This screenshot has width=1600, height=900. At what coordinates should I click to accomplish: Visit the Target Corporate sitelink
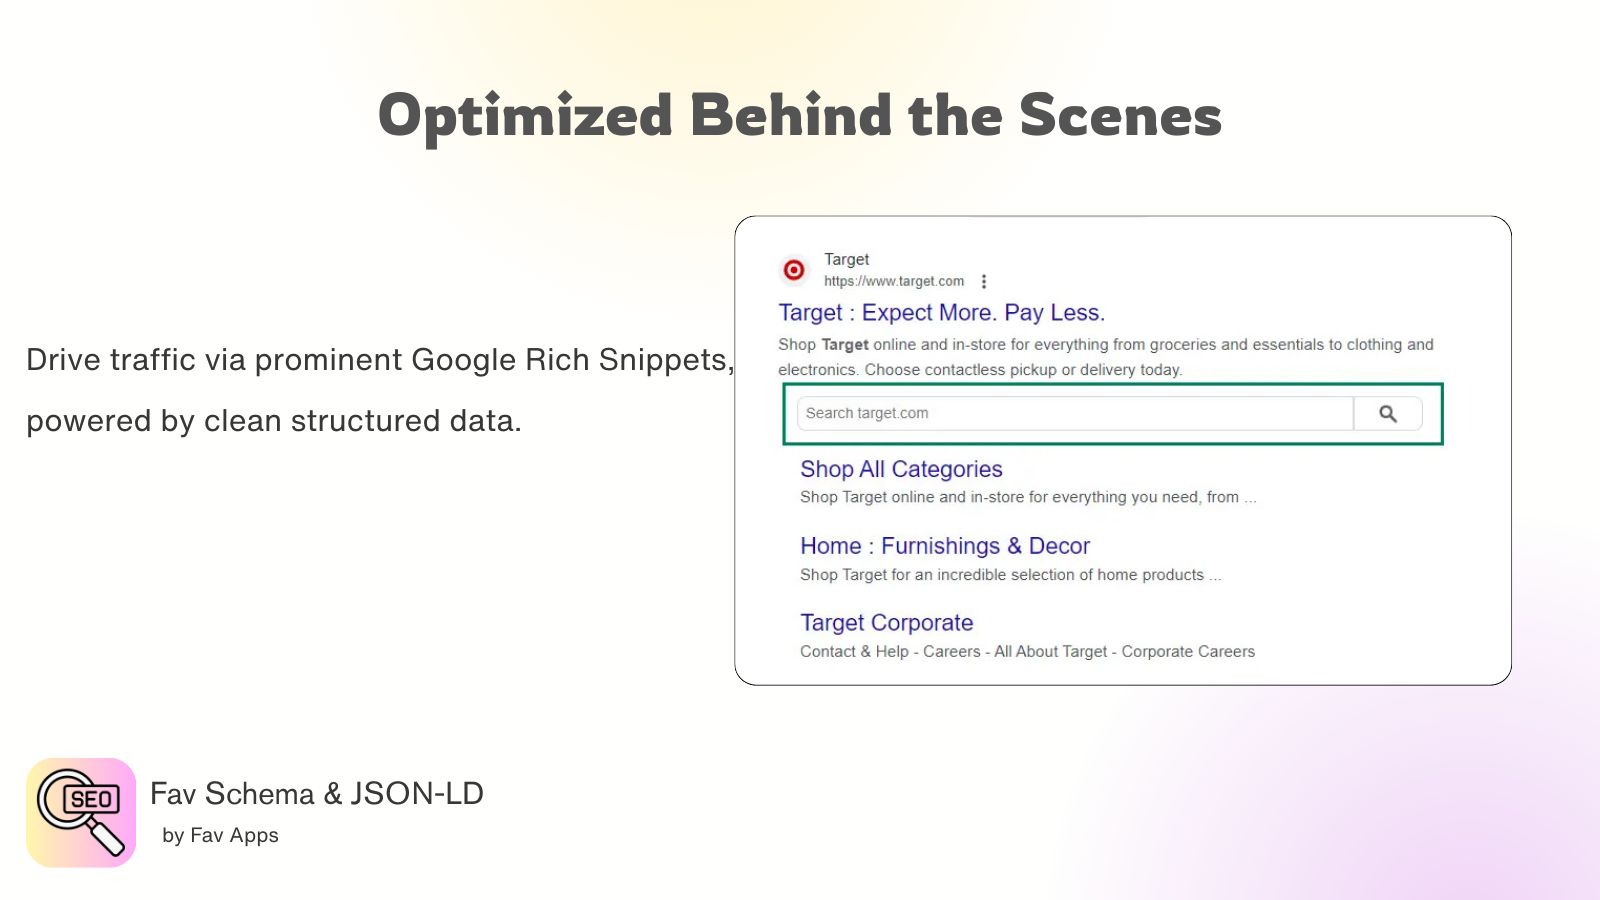point(886,622)
